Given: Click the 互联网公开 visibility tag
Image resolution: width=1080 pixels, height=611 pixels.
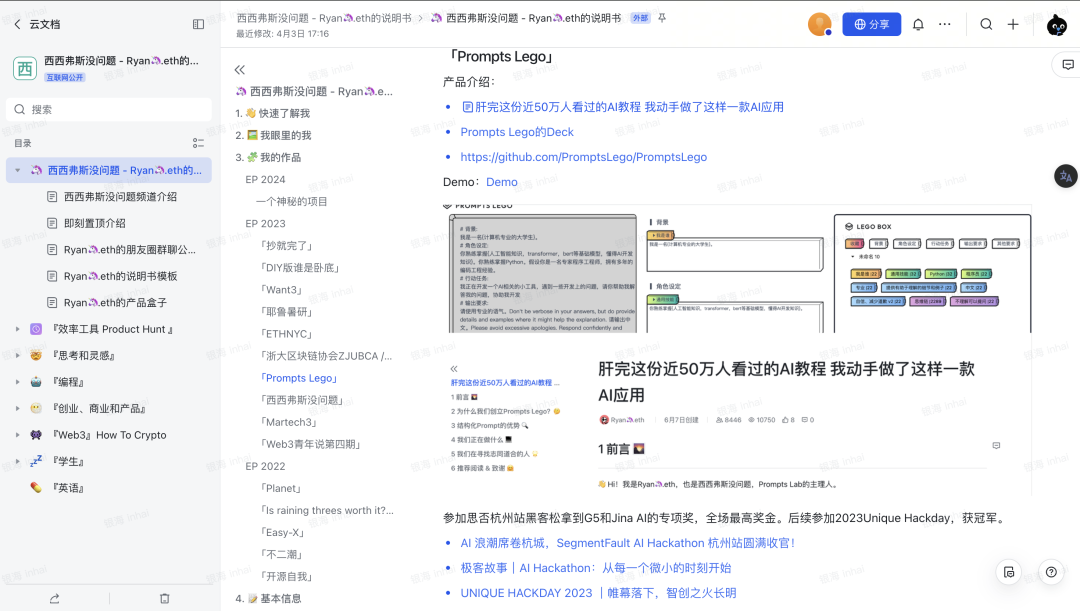Looking at the screenshot, I should point(65,77).
